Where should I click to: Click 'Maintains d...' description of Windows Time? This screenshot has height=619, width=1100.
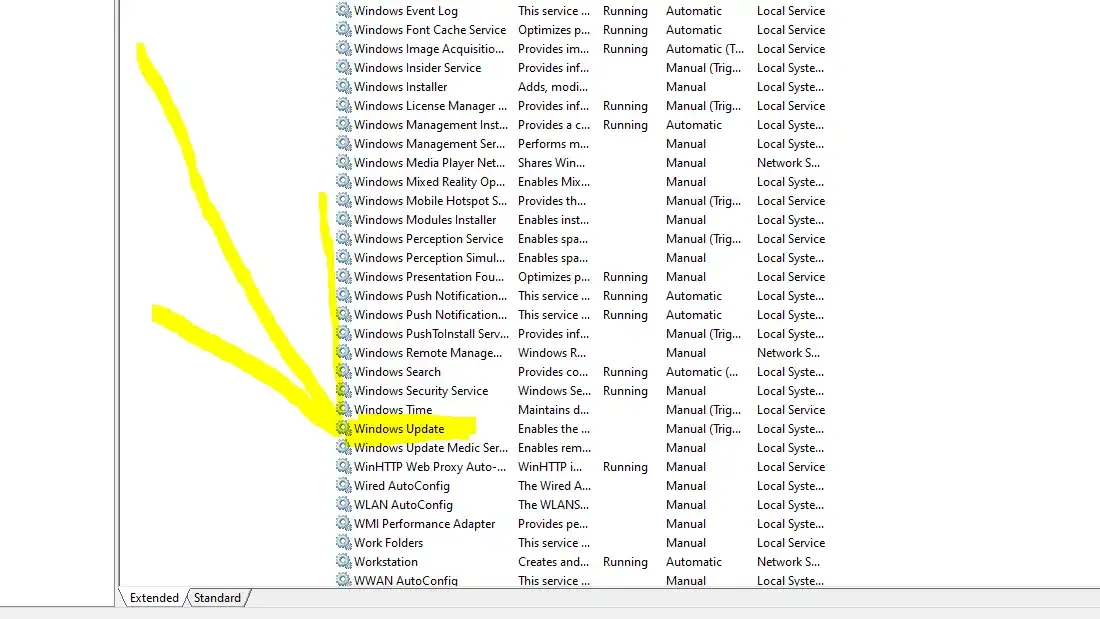pos(553,410)
